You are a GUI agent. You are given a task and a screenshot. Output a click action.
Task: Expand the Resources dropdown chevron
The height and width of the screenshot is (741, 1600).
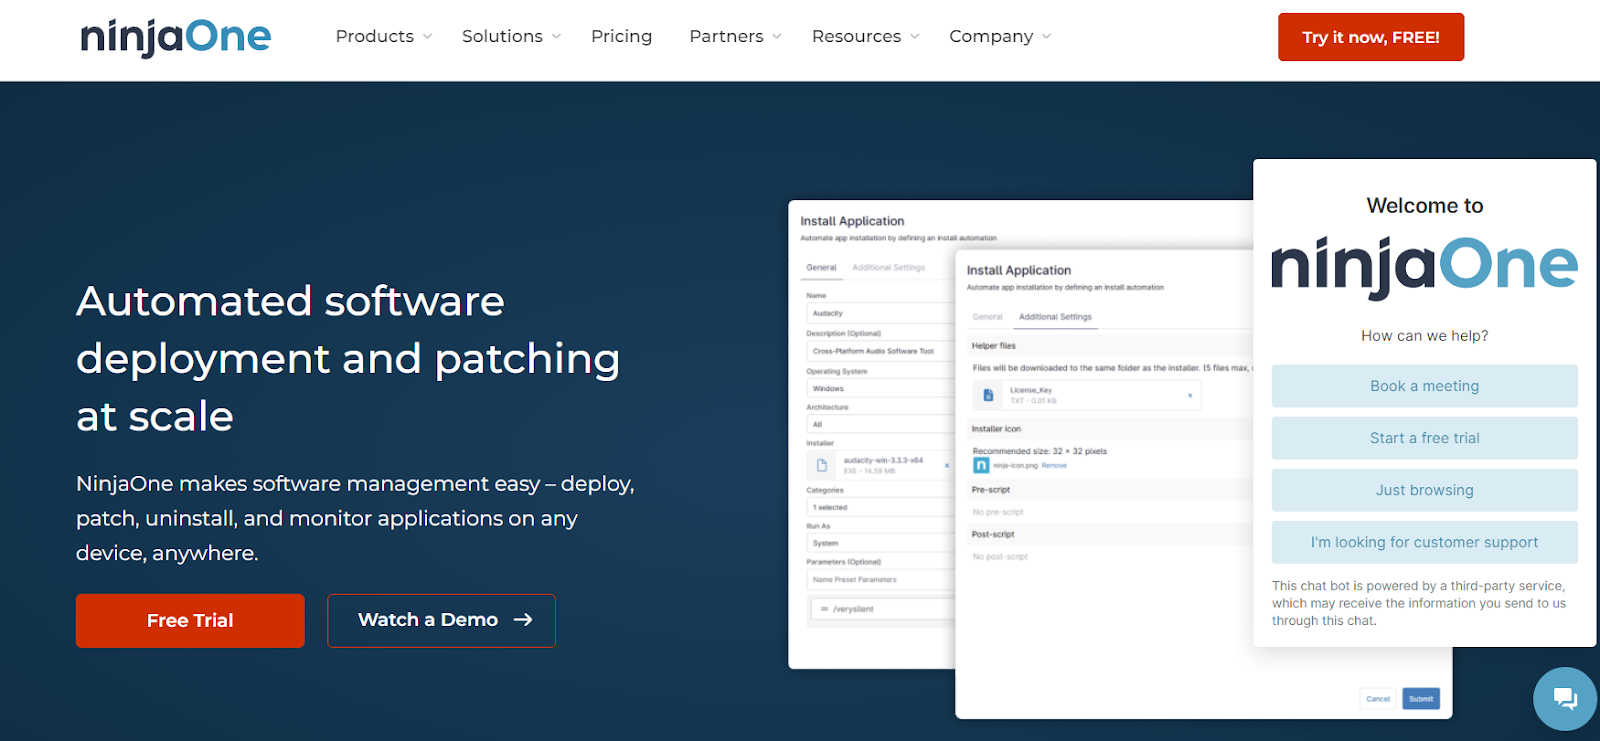(x=915, y=37)
